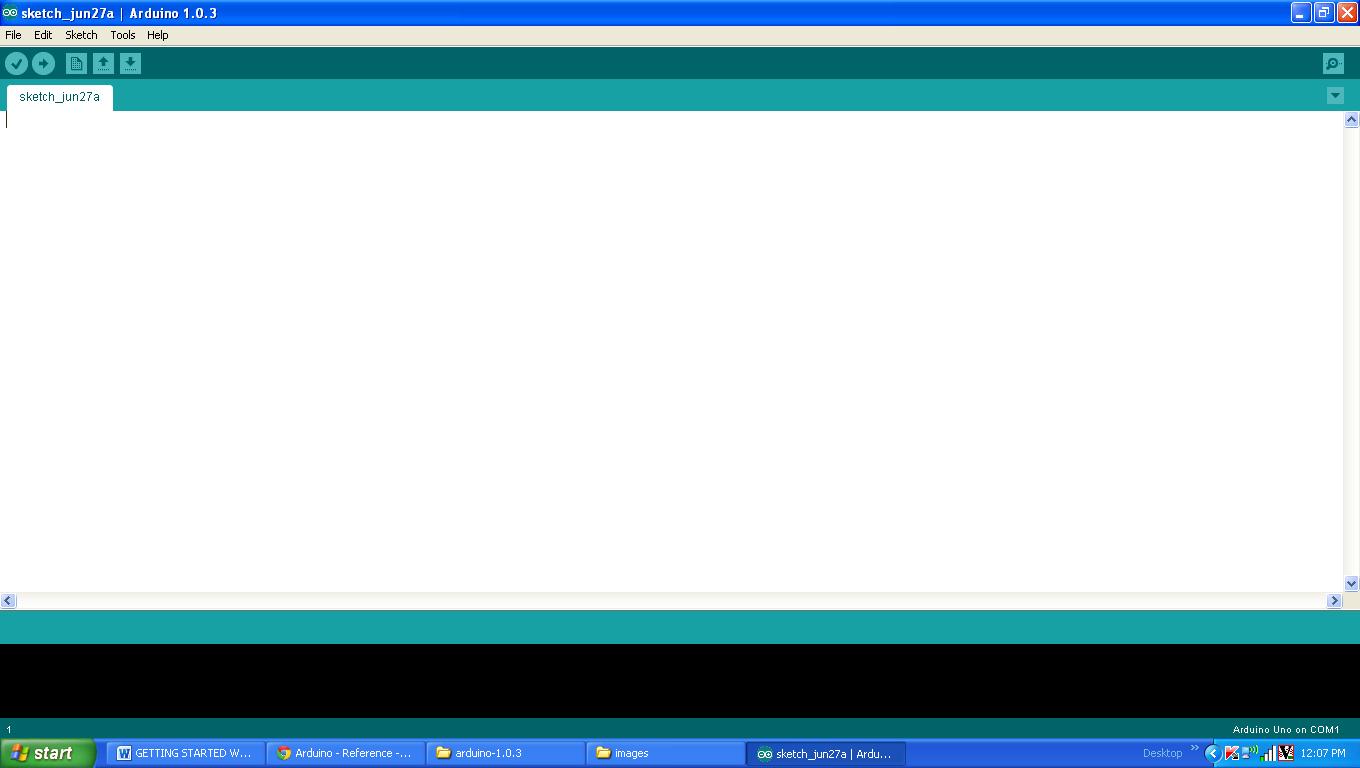Minimize the Arduino window
Viewport: 1360px width, 768px height.
pyautogui.click(x=1301, y=13)
